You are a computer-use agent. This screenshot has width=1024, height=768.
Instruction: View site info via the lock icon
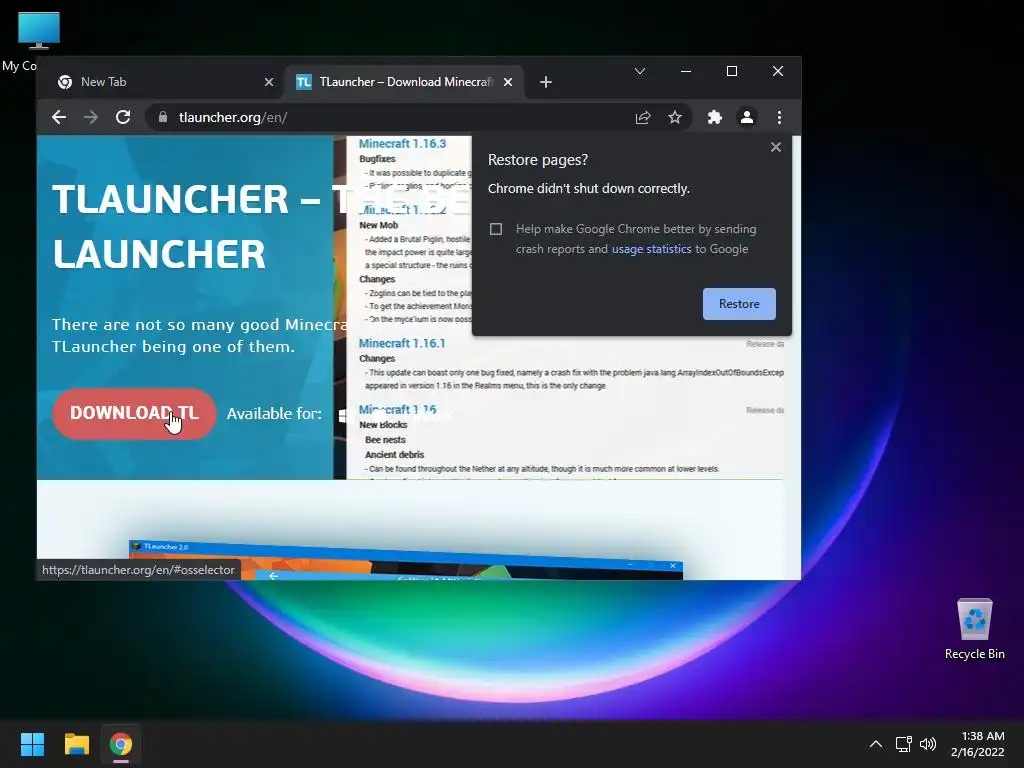coord(163,118)
